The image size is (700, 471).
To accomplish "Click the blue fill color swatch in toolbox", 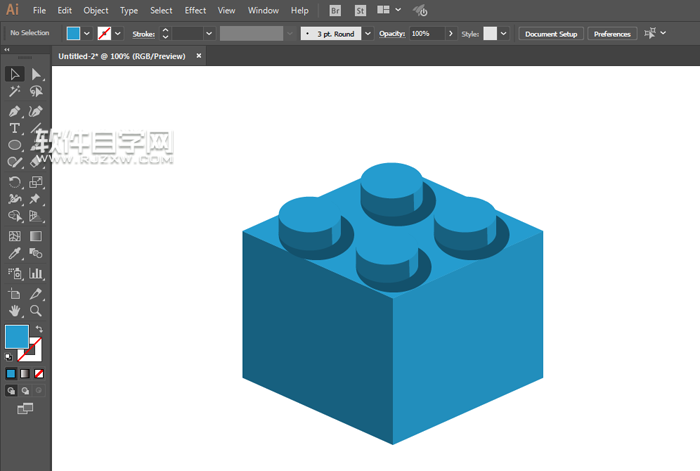I will click(17, 337).
